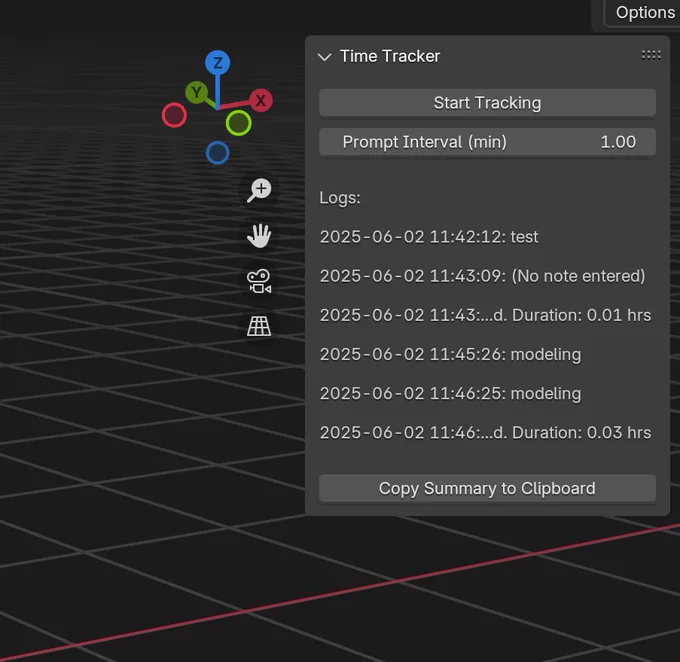Click the green Y axis gizmo handle
This screenshot has height=662, width=680.
click(196, 92)
